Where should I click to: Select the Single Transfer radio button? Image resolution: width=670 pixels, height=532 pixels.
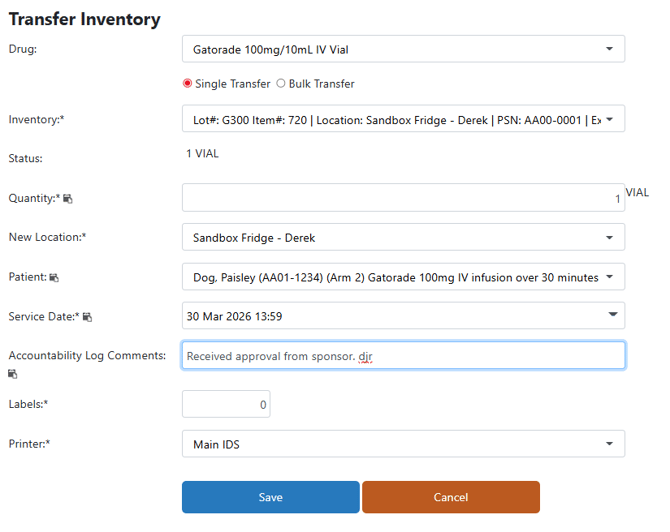[187, 83]
